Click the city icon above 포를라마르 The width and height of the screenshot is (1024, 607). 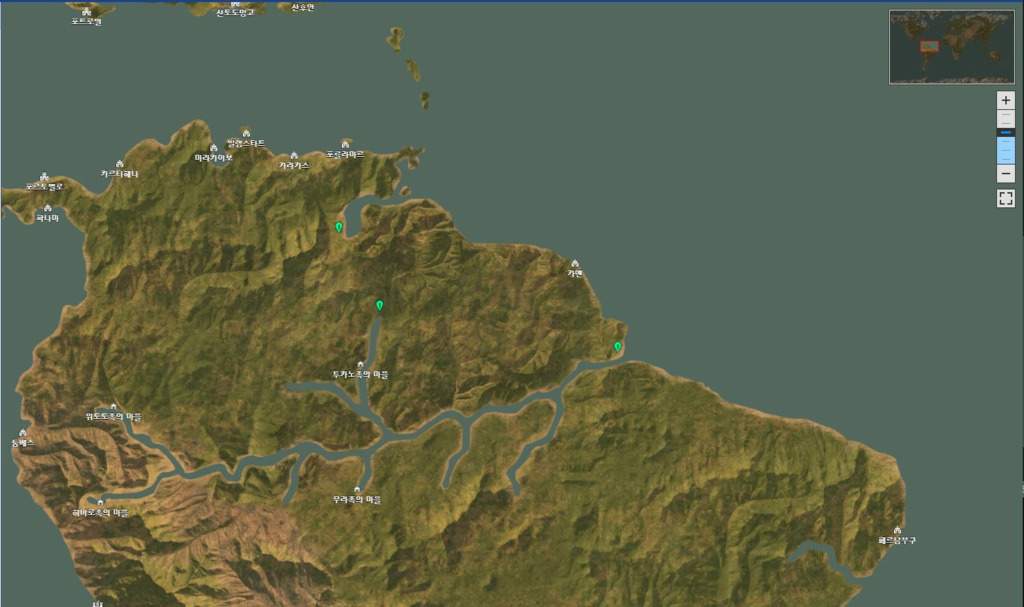tap(345, 144)
